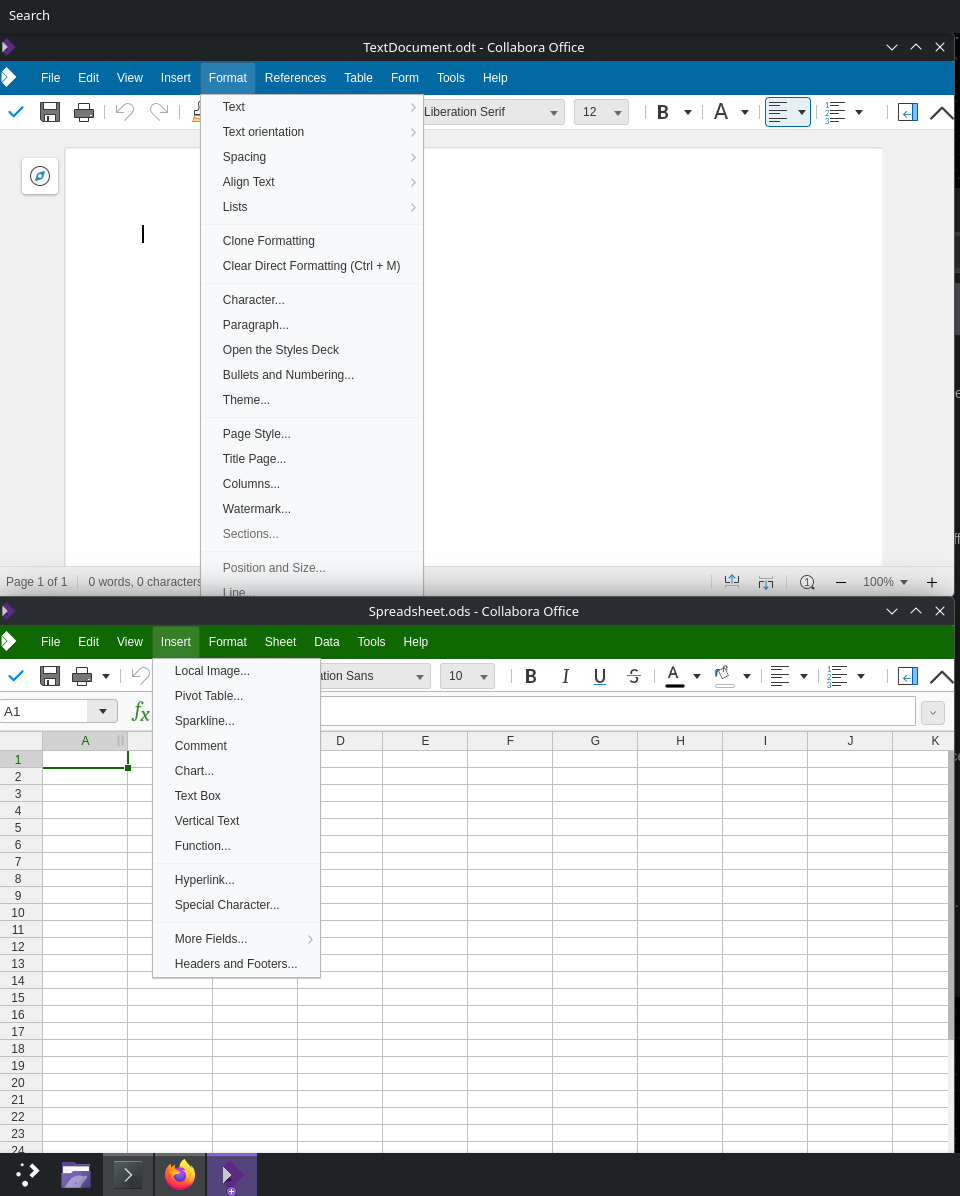960x1196 pixels.
Task: Toggle Underline in the spreadsheet toolbar
Action: (600, 676)
